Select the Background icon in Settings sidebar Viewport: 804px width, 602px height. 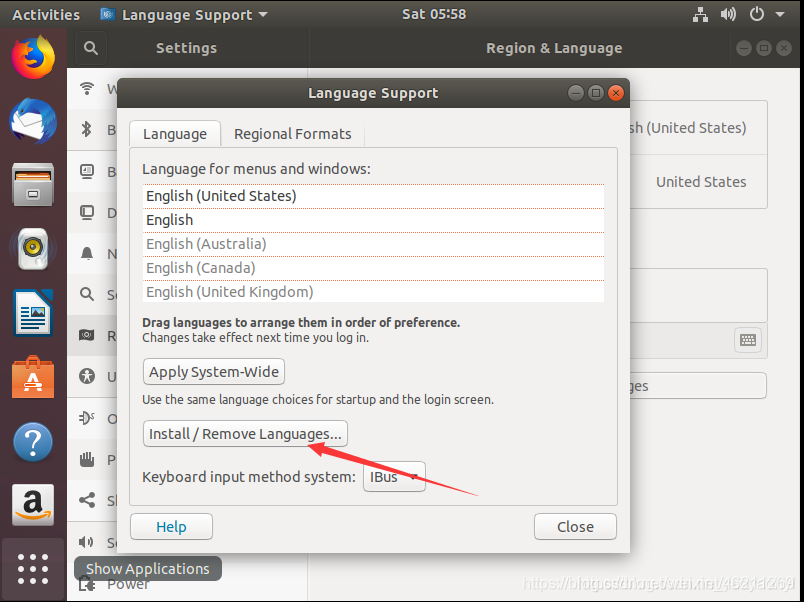[87, 171]
